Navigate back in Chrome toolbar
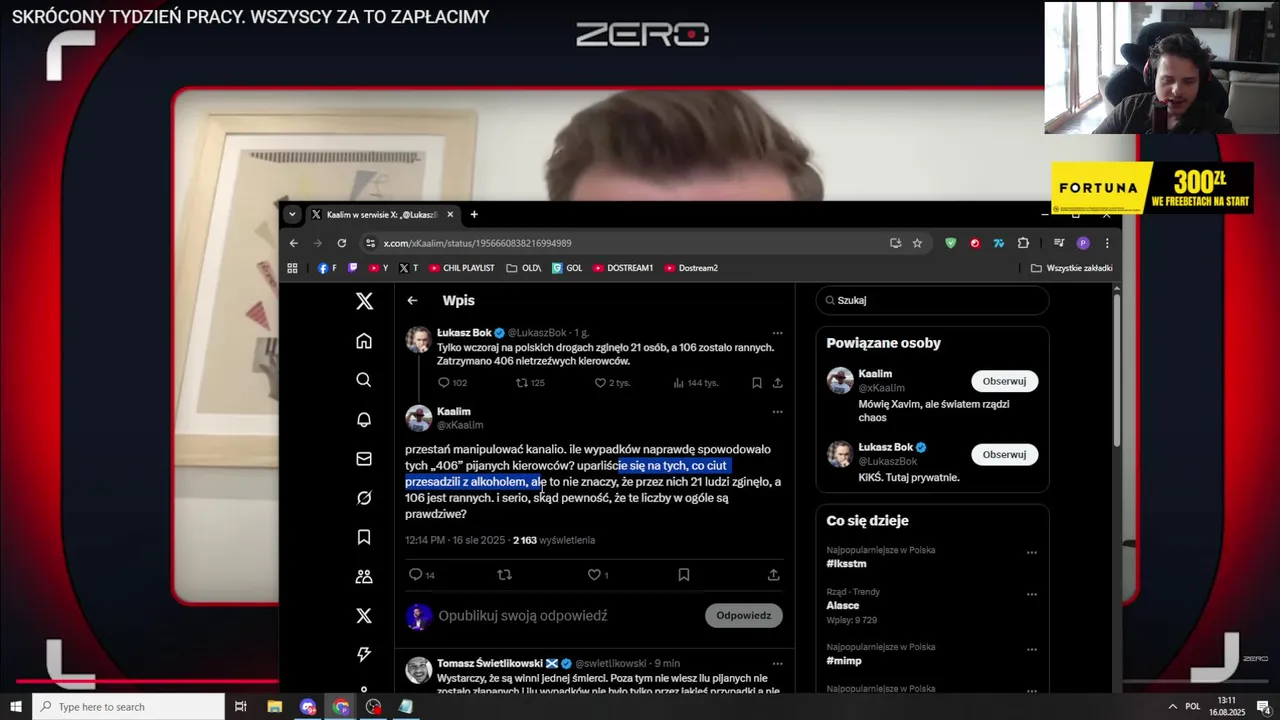The image size is (1280, 720). pyautogui.click(x=293, y=243)
